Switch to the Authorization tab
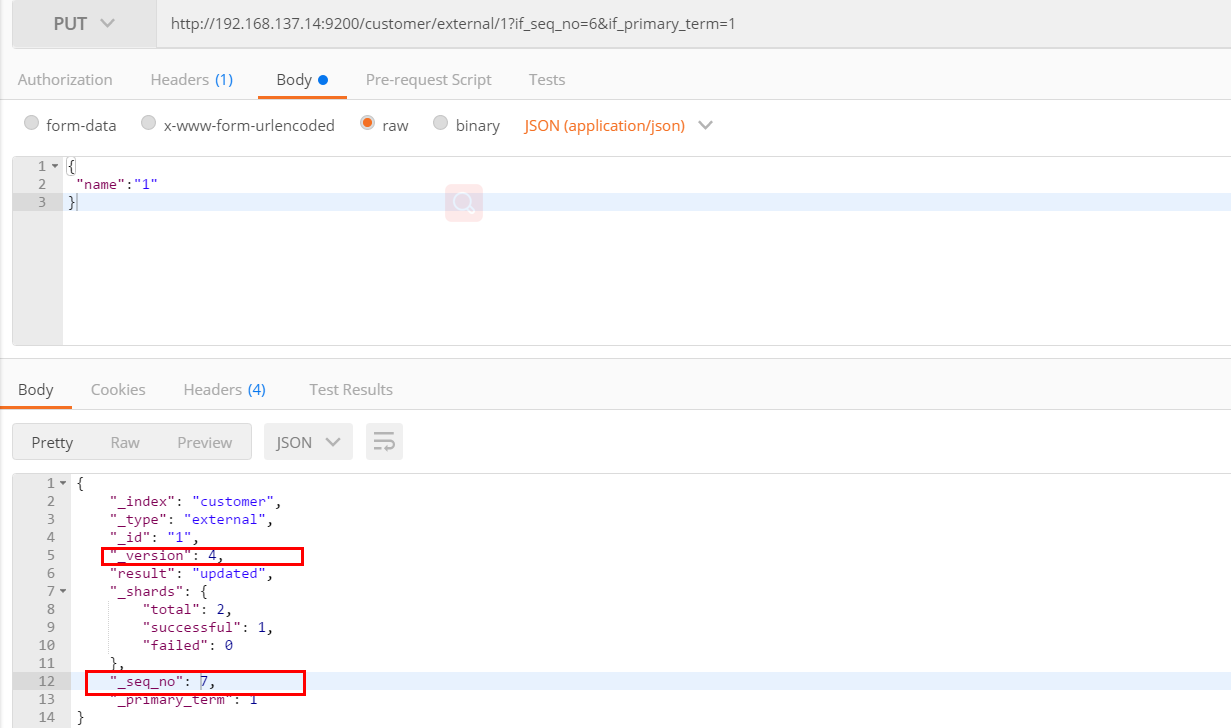This screenshot has width=1231, height=728. [x=65, y=80]
